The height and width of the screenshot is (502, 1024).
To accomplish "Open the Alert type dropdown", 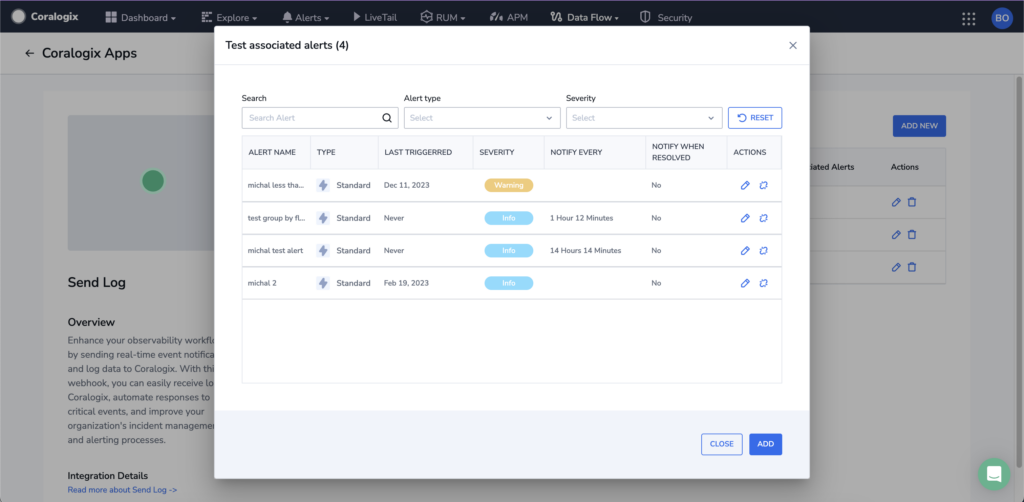I will click(x=482, y=118).
